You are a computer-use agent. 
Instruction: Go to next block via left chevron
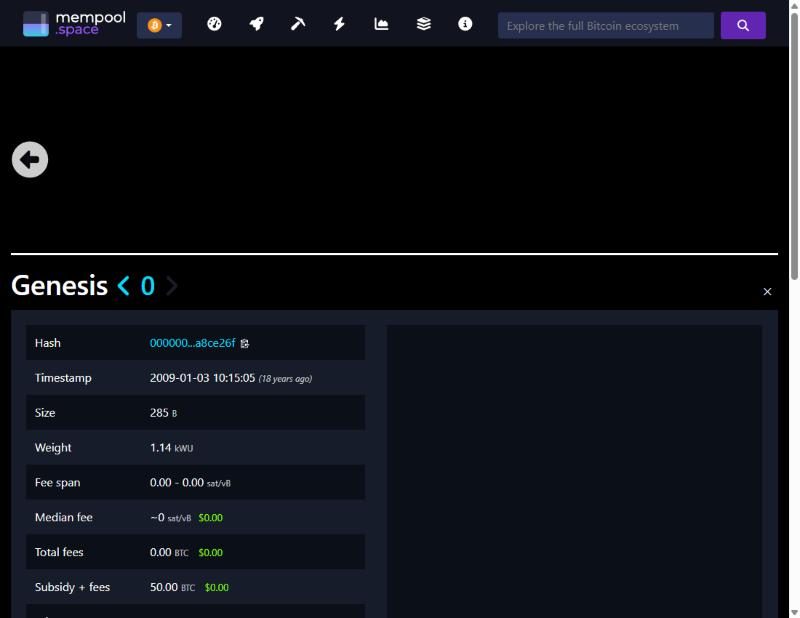click(x=123, y=285)
